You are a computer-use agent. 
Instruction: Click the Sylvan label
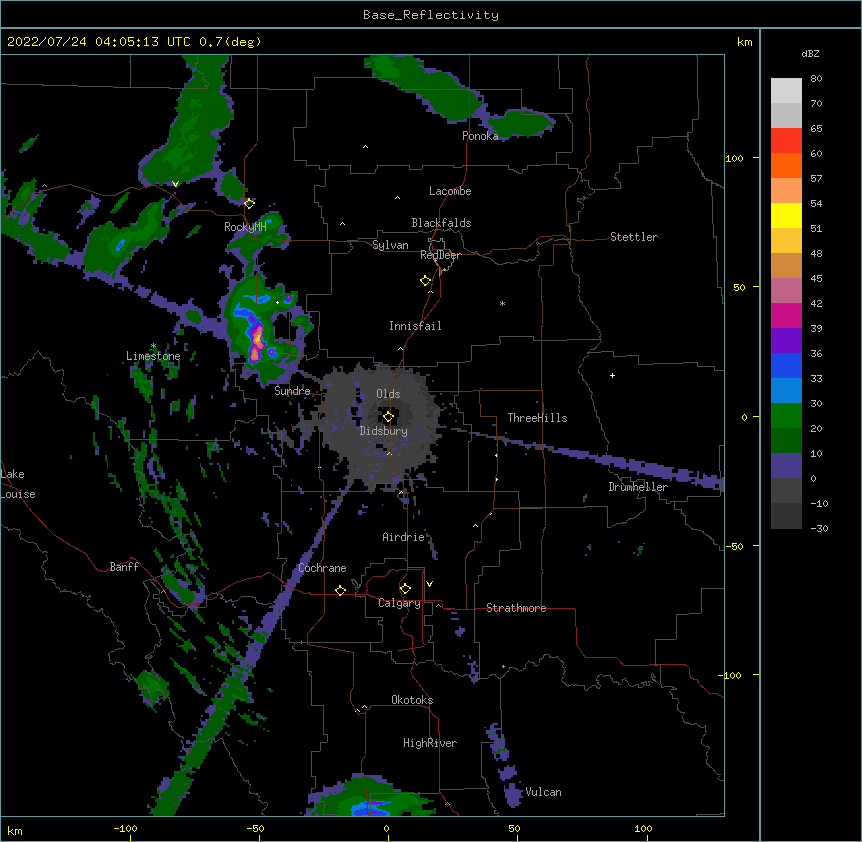[390, 245]
